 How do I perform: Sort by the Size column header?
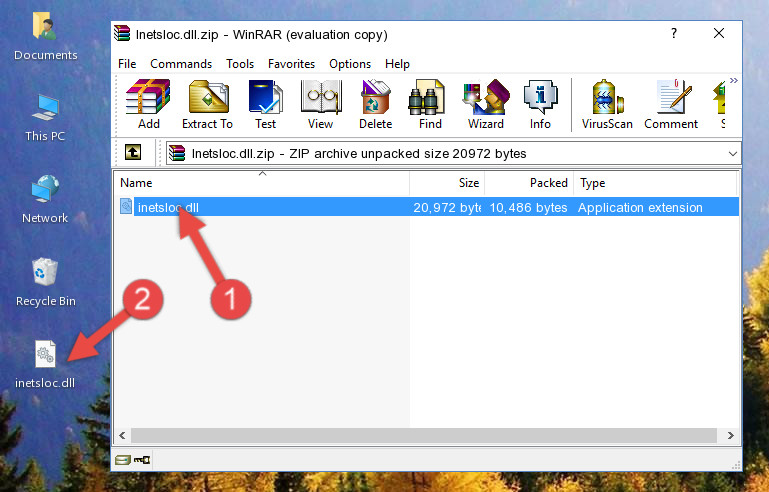(x=447, y=183)
